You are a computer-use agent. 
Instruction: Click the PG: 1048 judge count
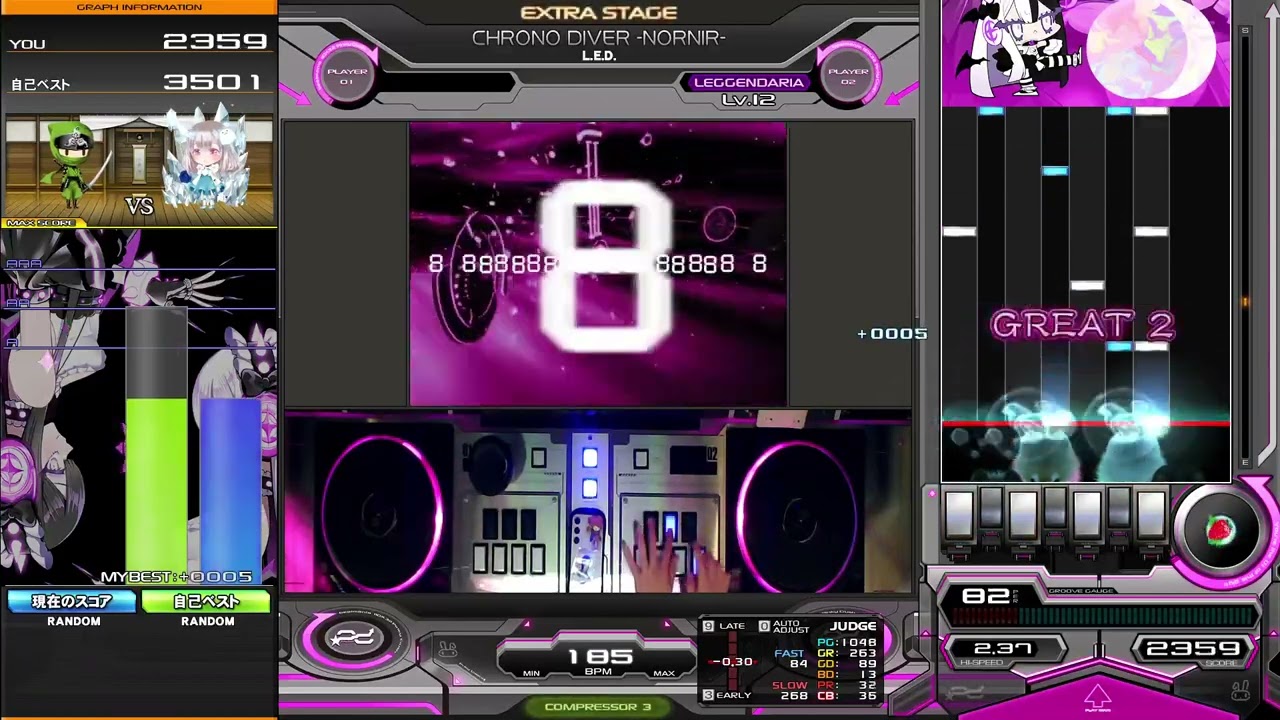[x=846, y=642]
